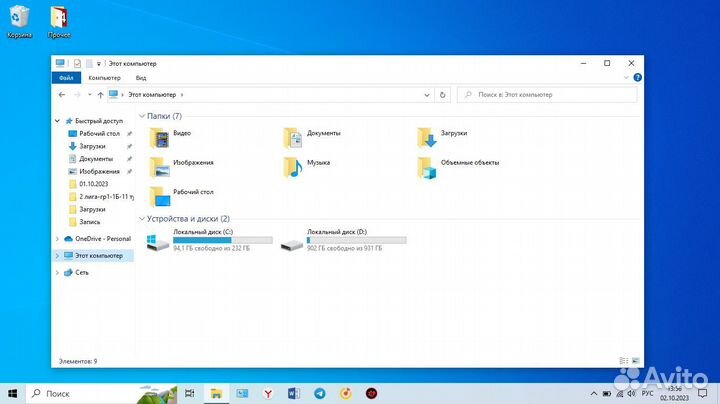Open Локальный диск (C:) drive icon

159,243
